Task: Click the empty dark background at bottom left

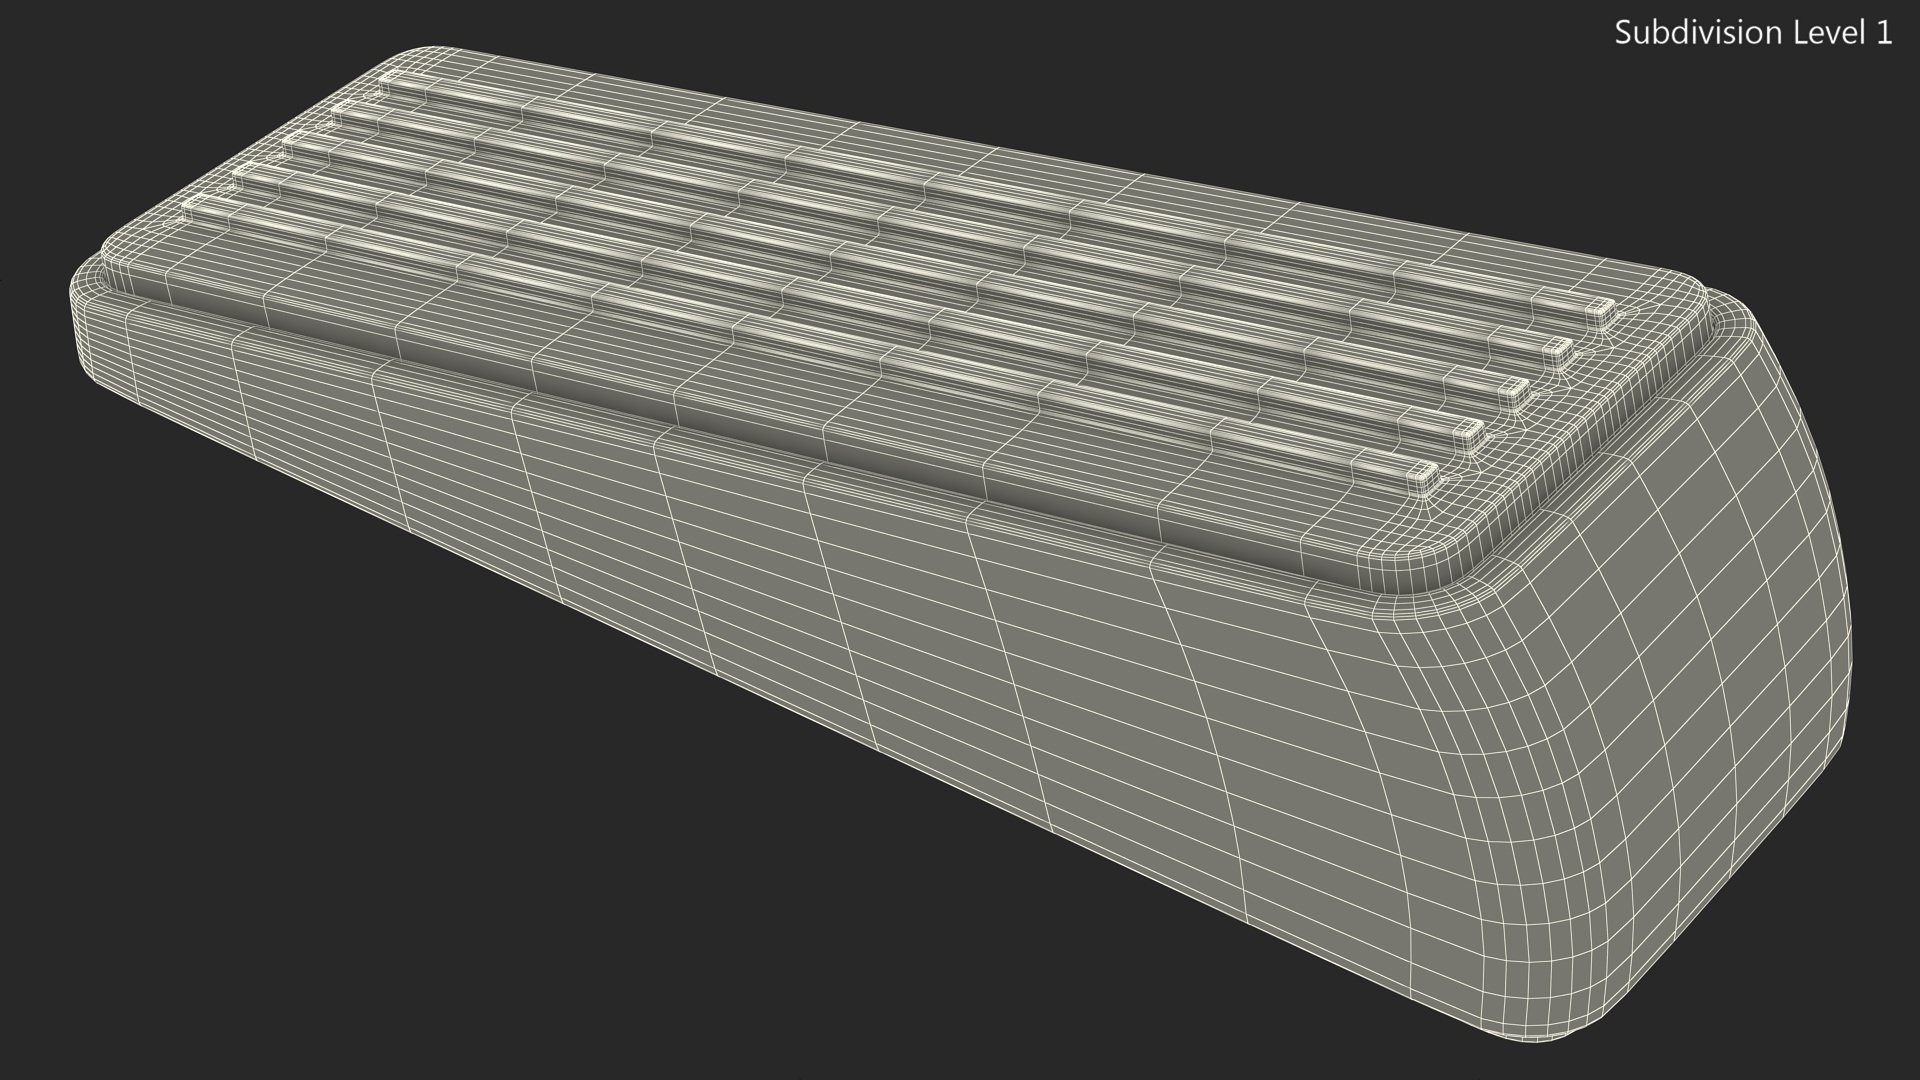Action: (x=250, y=900)
